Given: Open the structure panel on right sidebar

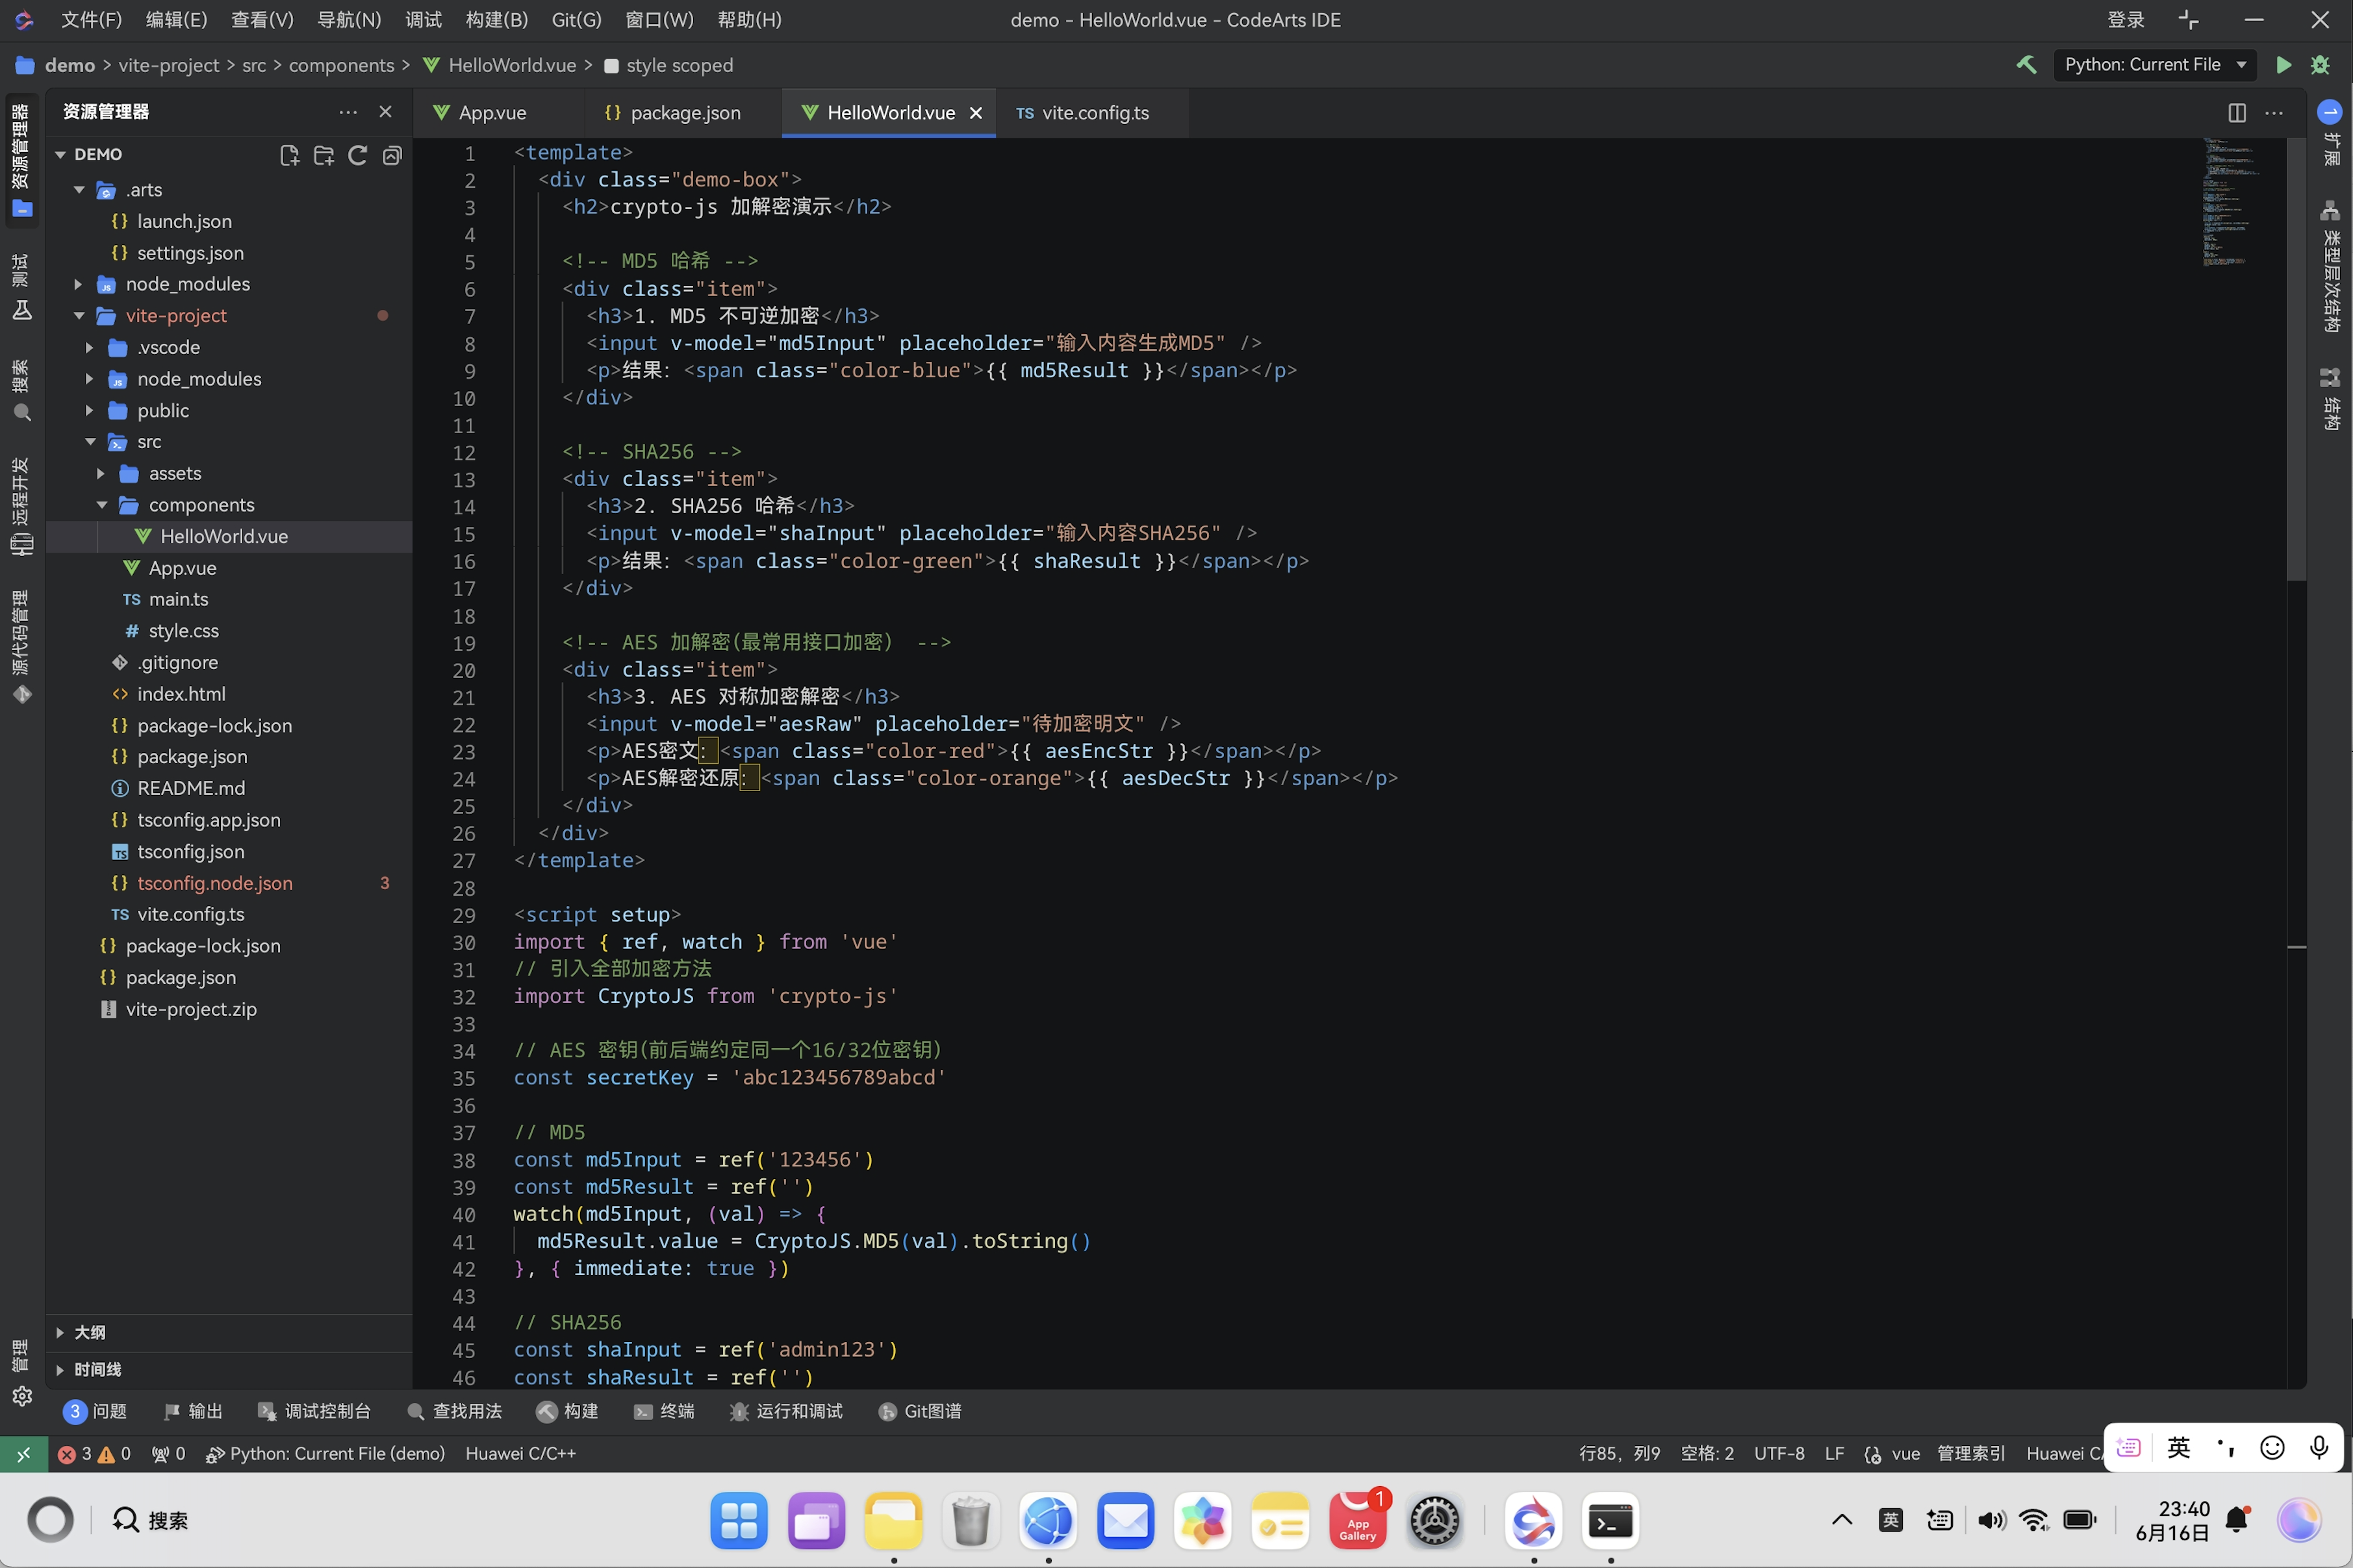Looking at the screenshot, I should coord(2330,399).
